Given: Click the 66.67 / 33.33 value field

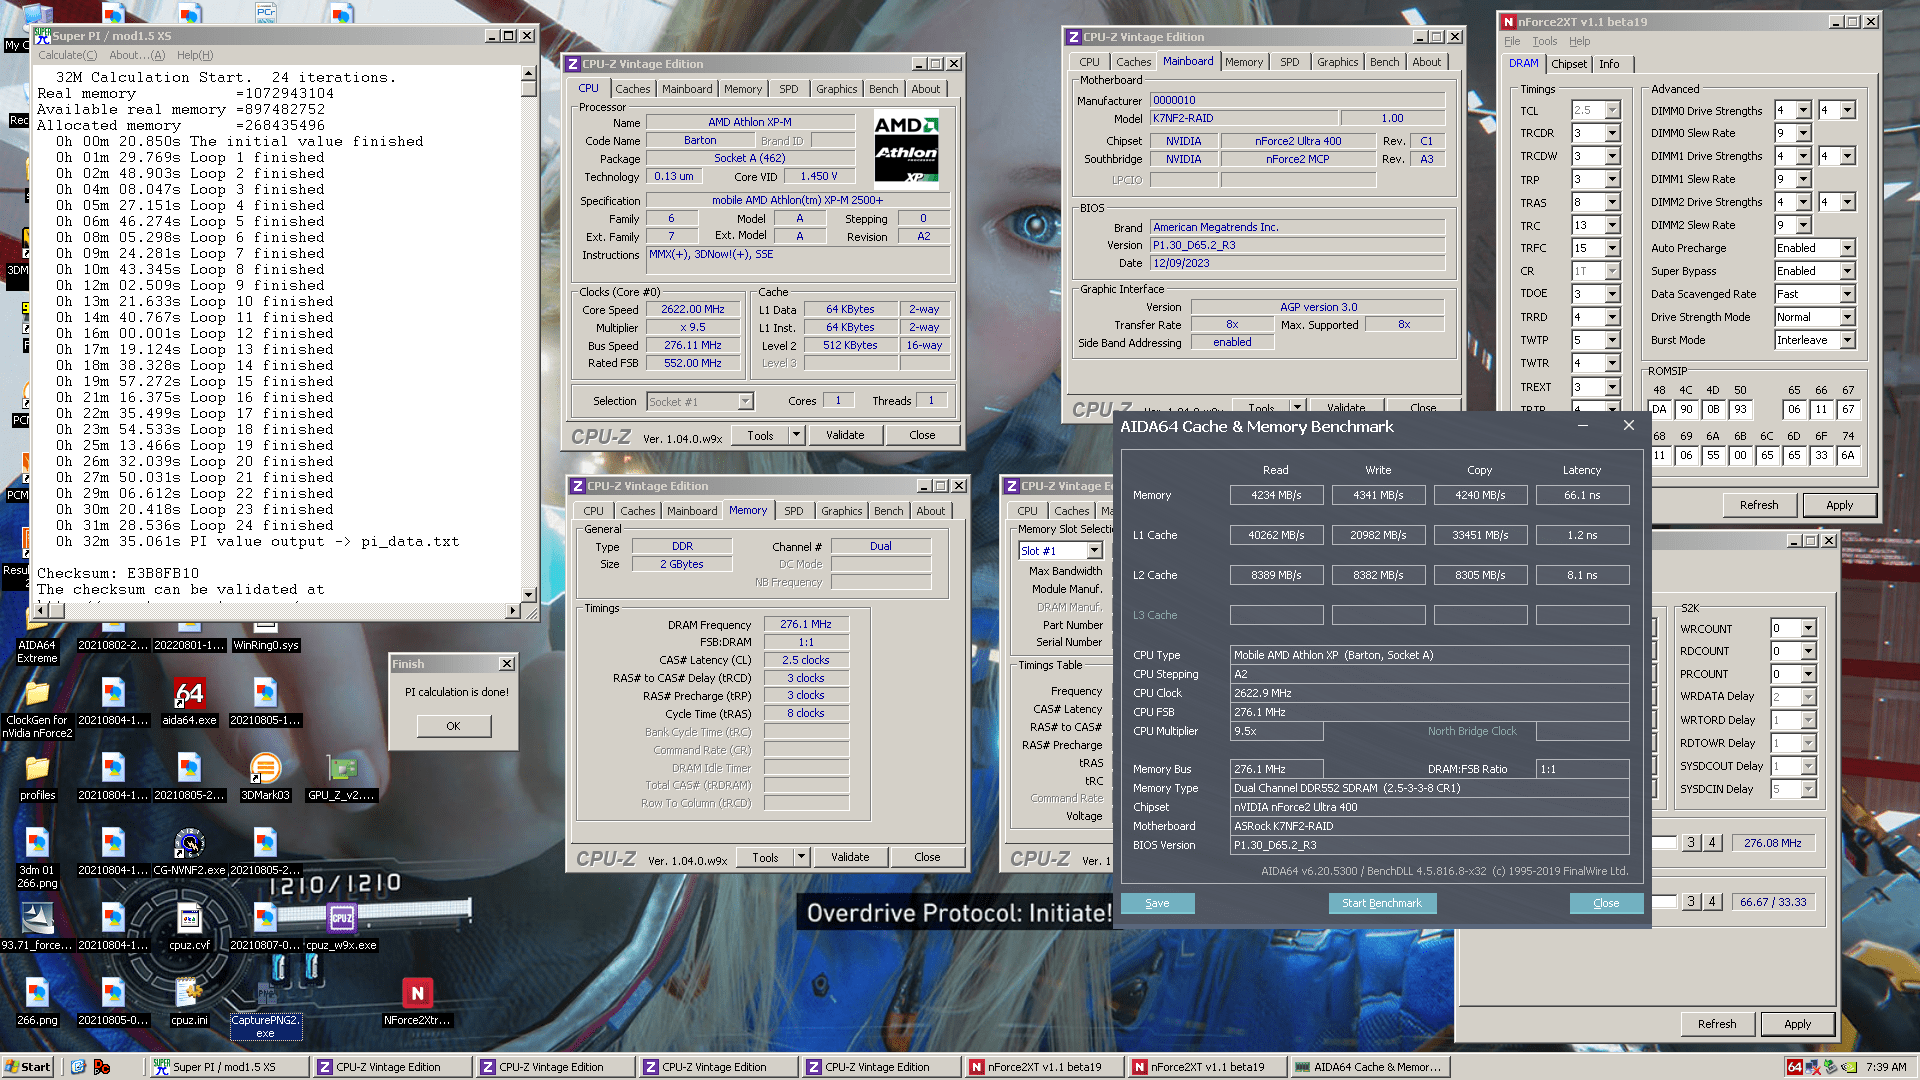Looking at the screenshot, I should click(x=1773, y=902).
